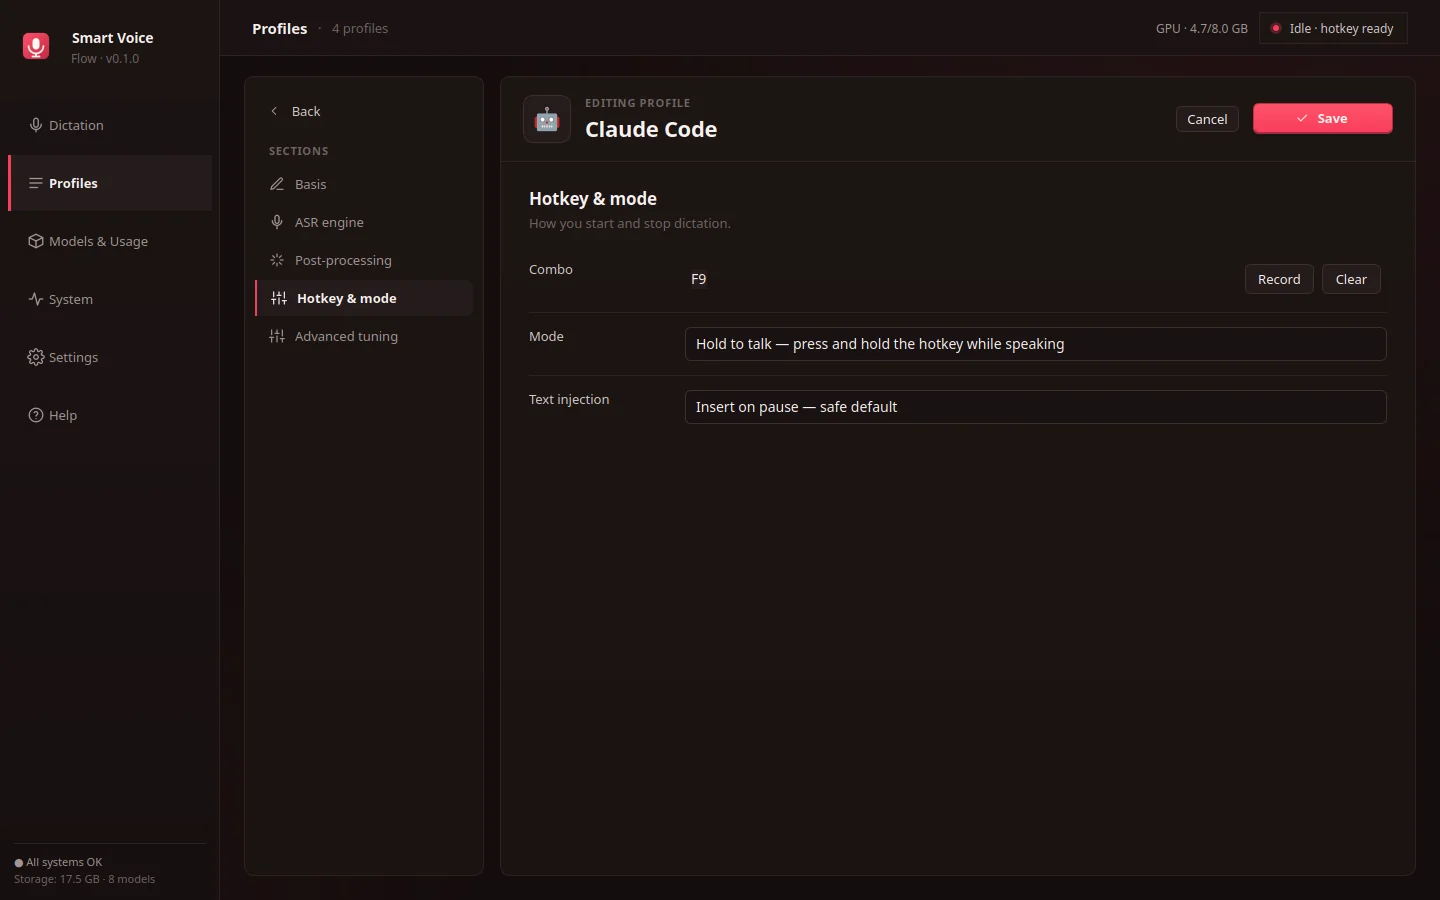1440x900 pixels.
Task: Open the Basis section
Action: point(364,184)
